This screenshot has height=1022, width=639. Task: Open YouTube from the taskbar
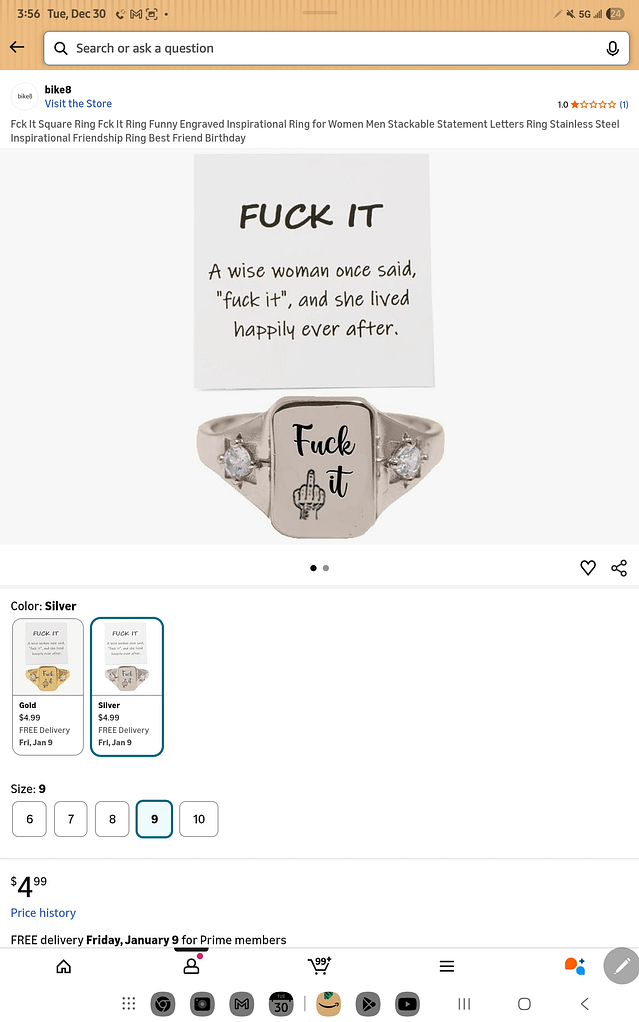[x=408, y=1004]
